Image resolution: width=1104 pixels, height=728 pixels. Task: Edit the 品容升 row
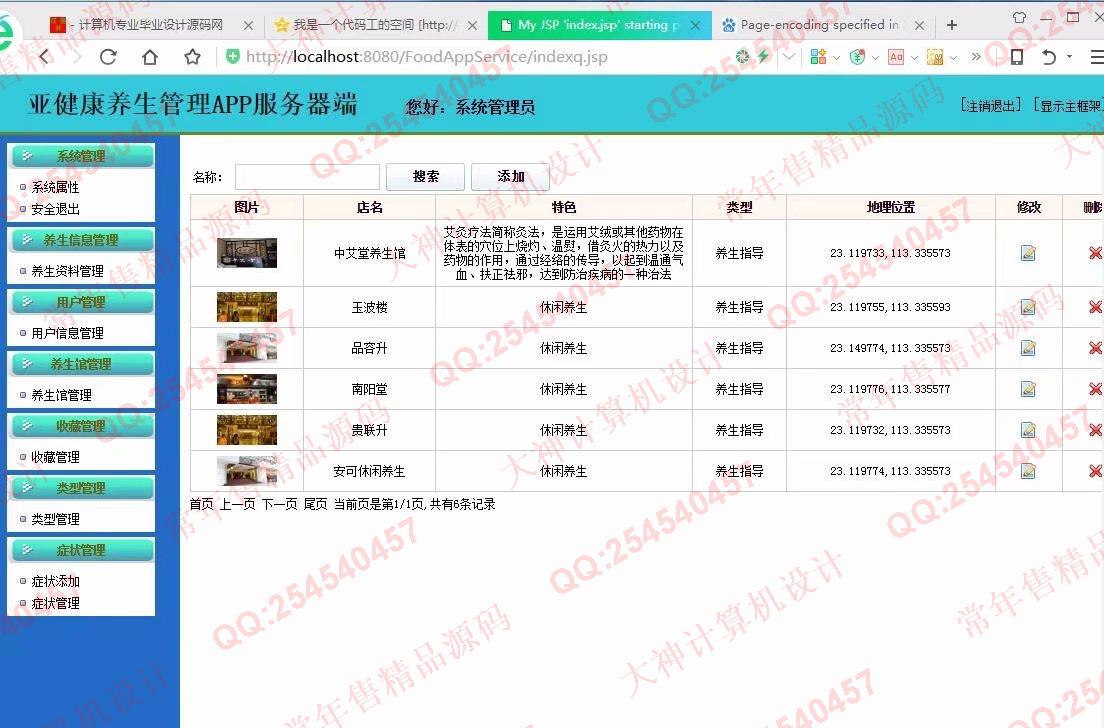(1028, 348)
